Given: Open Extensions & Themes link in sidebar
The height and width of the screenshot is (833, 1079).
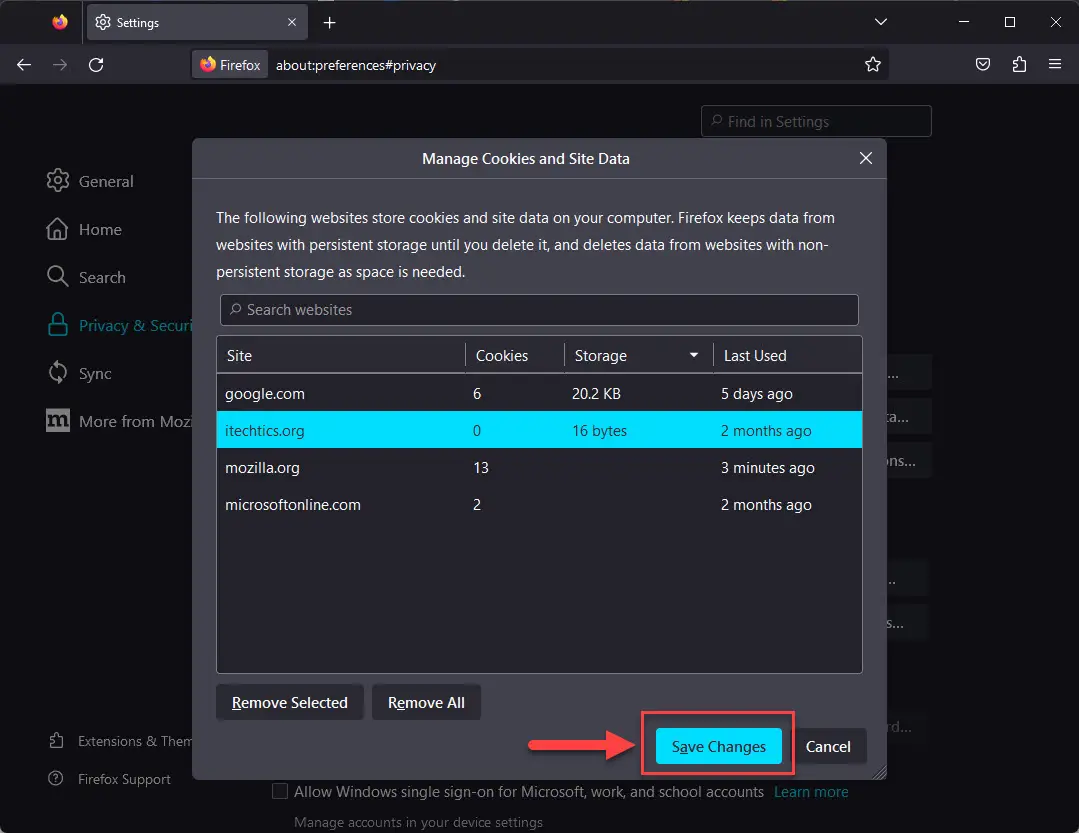Looking at the screenshot, I should 120,741.
